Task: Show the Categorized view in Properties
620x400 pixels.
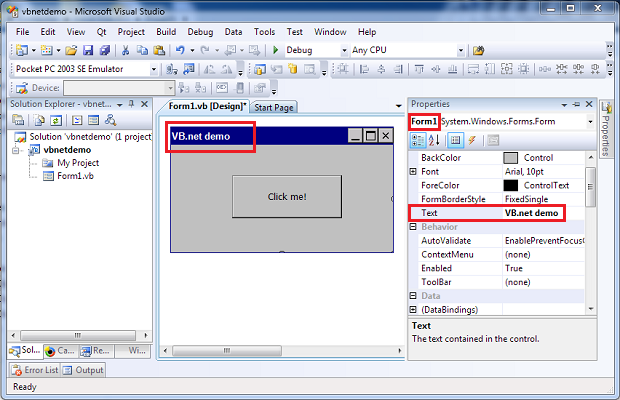Action: click(x=418, y=140)
